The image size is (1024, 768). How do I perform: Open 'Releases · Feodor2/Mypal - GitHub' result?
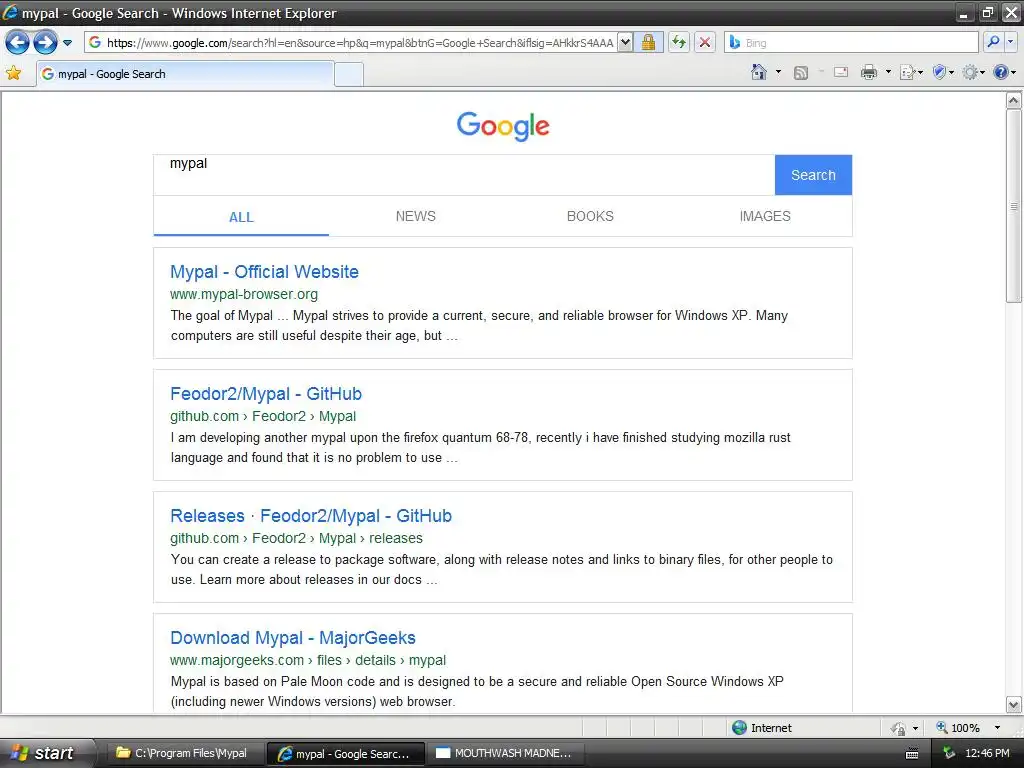click(311, 516)
